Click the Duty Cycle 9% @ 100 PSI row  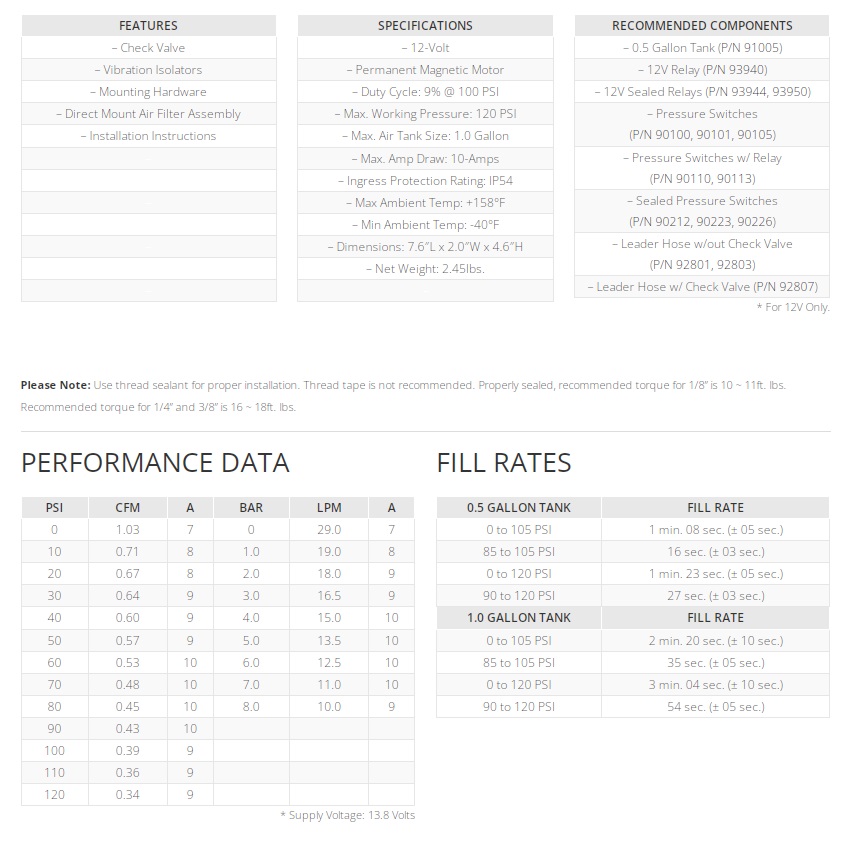(425, 92)
